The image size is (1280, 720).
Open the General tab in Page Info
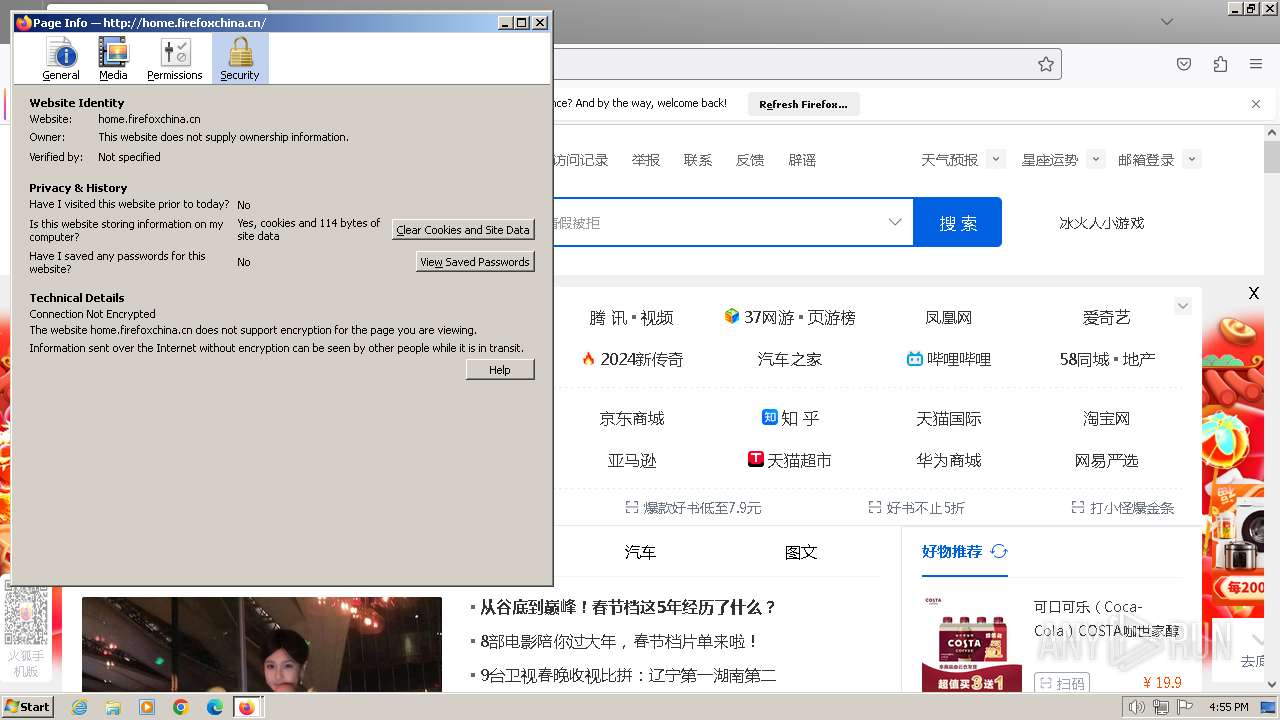[x=61, y=59]
